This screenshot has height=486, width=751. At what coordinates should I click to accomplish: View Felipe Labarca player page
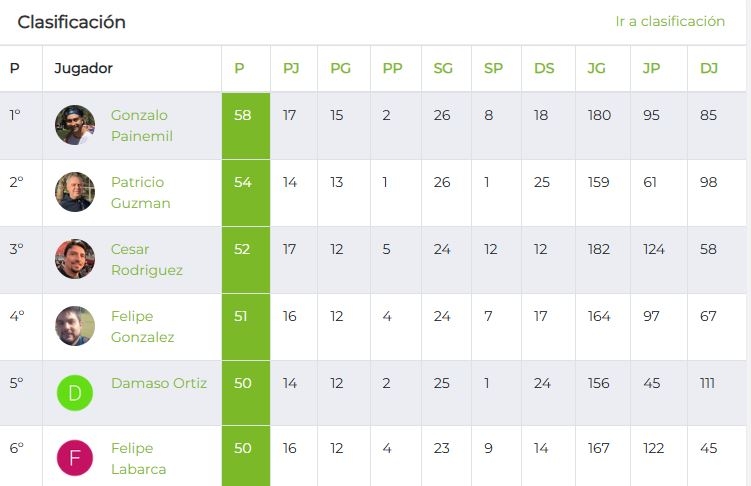pos(138,458)
